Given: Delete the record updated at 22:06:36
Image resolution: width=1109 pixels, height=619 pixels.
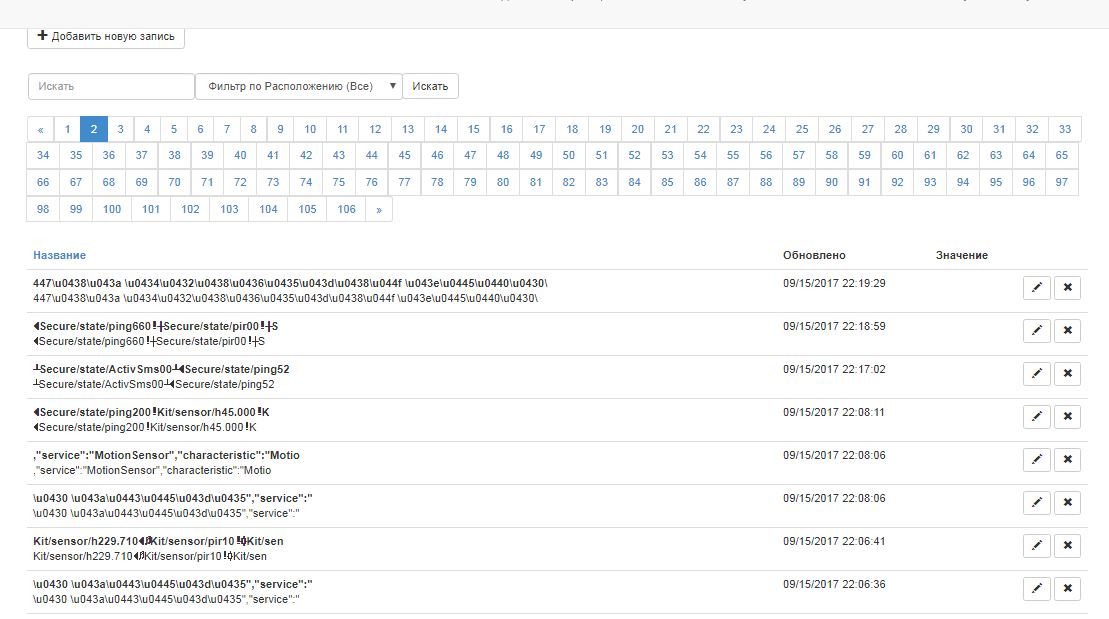Looking at the screenshot, I should (1067, 589).
